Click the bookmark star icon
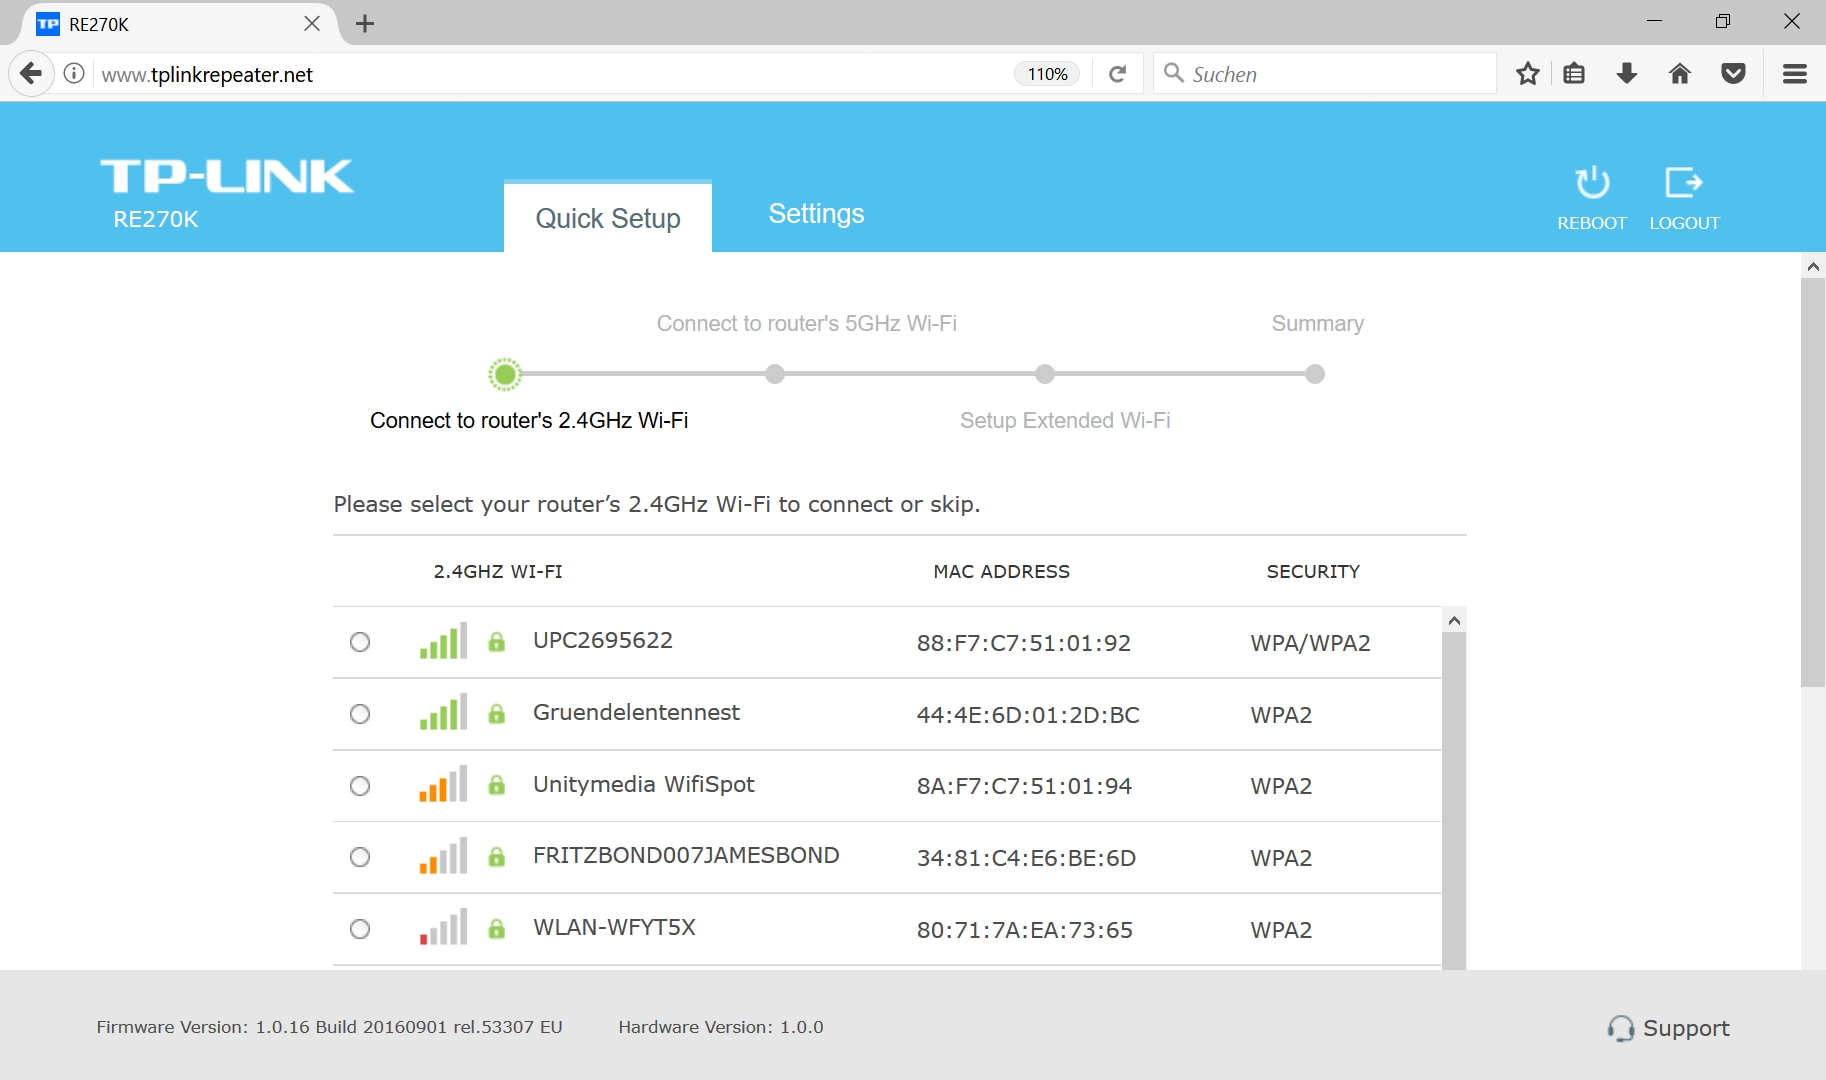 (x=1527, y=74)
